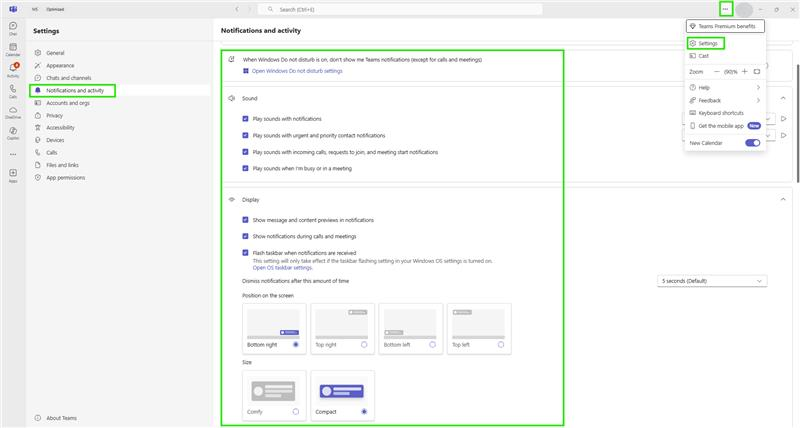800x428 pixels.
Task: Click the zoom out minus icon
Action: pyautogui.click(x=716, y=72)
